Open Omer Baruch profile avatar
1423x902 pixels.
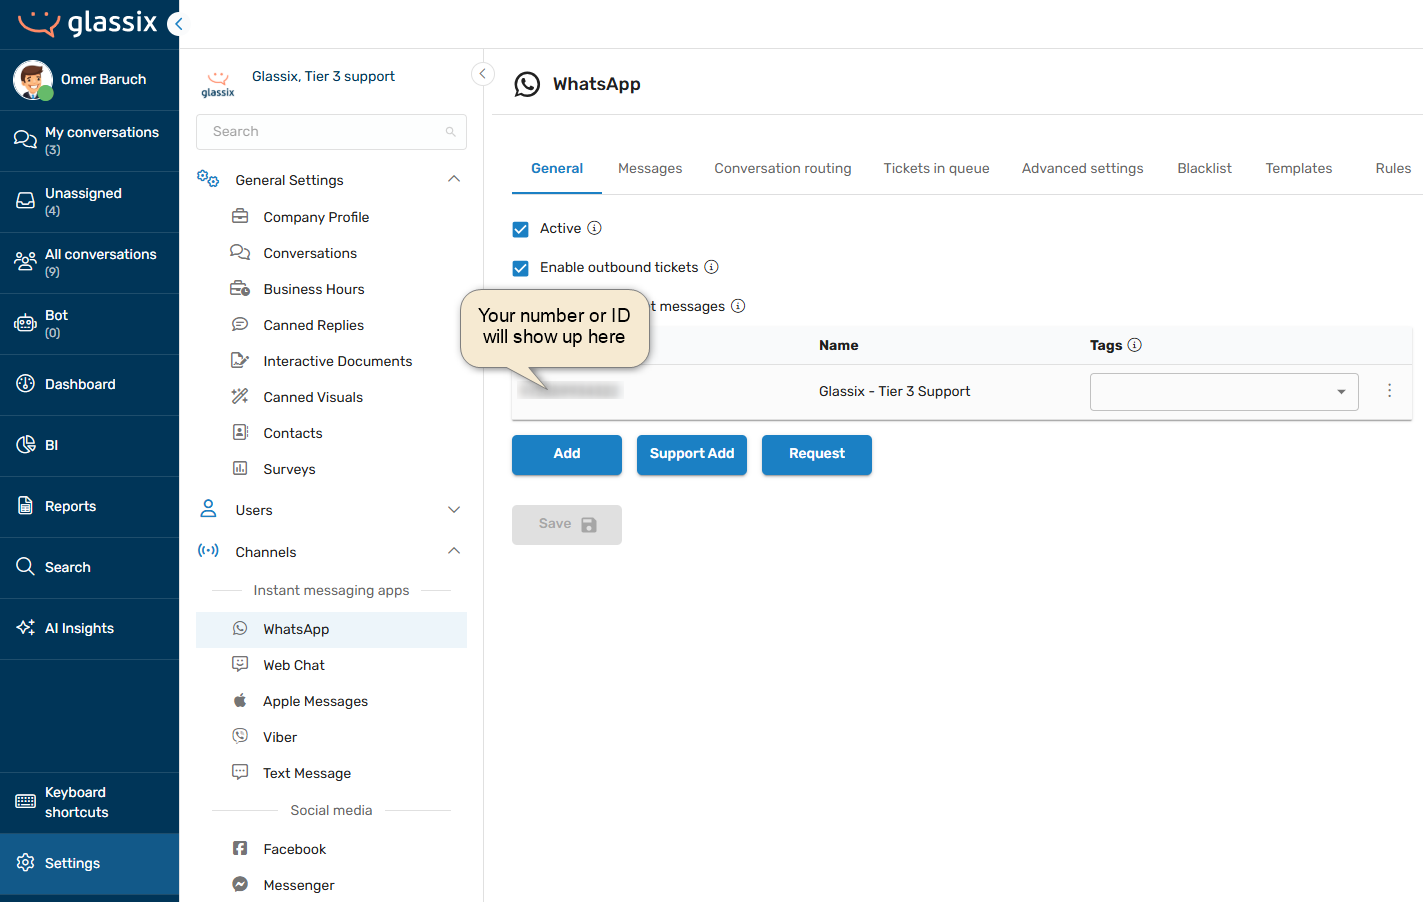coord(33,80)
